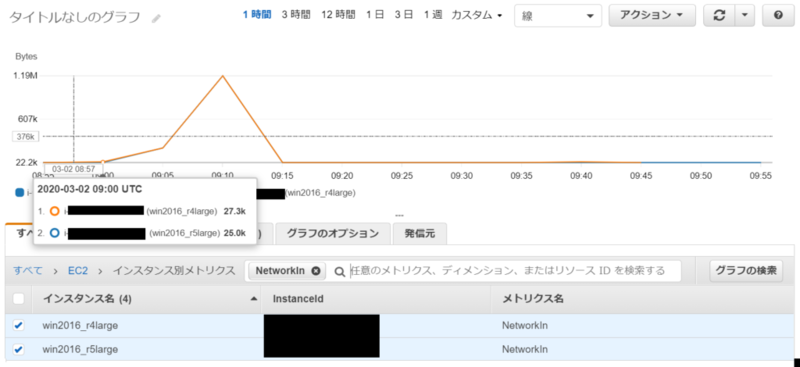Select the 3 日 time range

coord(404,15)
